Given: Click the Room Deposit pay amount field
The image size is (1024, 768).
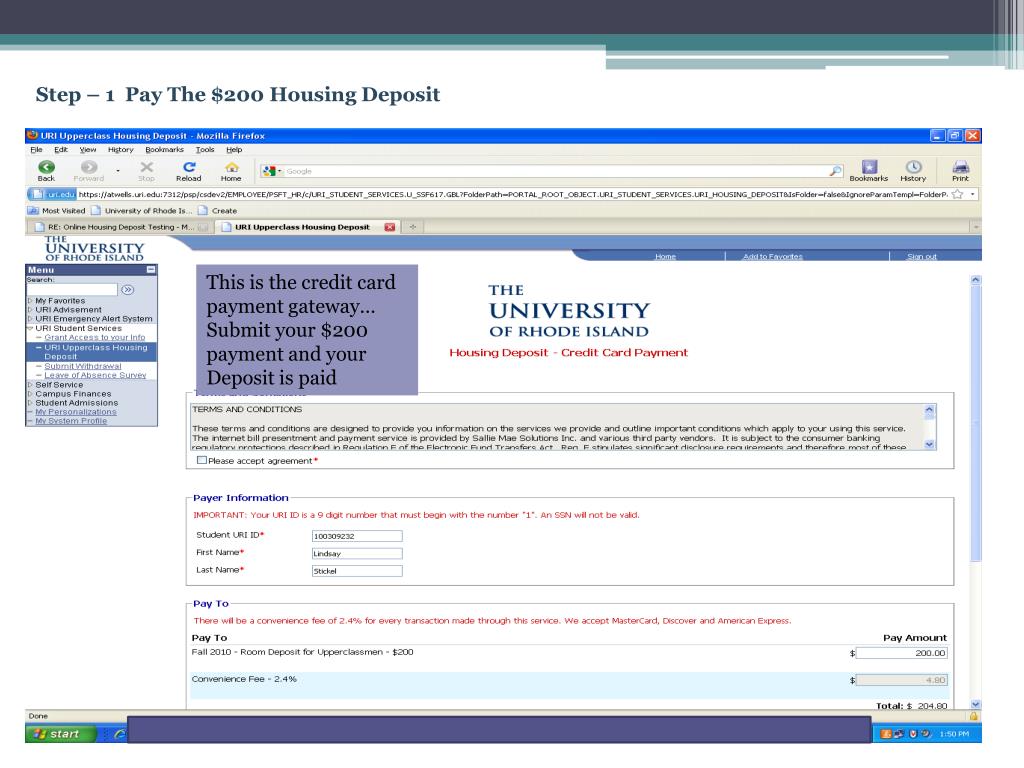Looking at the screenshot, I should [x=901, y=653].
